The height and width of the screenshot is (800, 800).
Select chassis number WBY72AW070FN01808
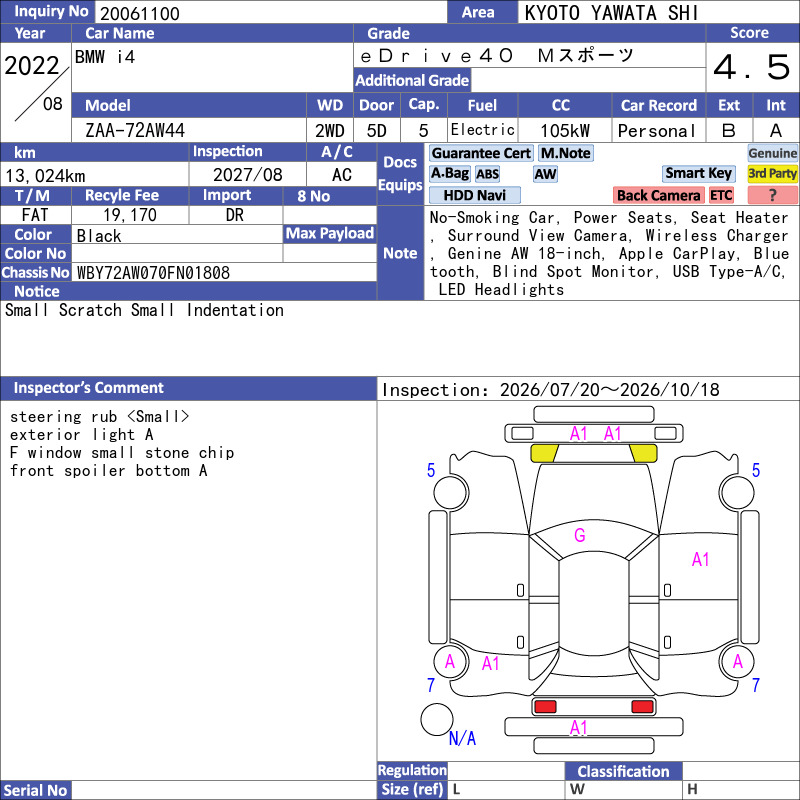pos(154,273)
